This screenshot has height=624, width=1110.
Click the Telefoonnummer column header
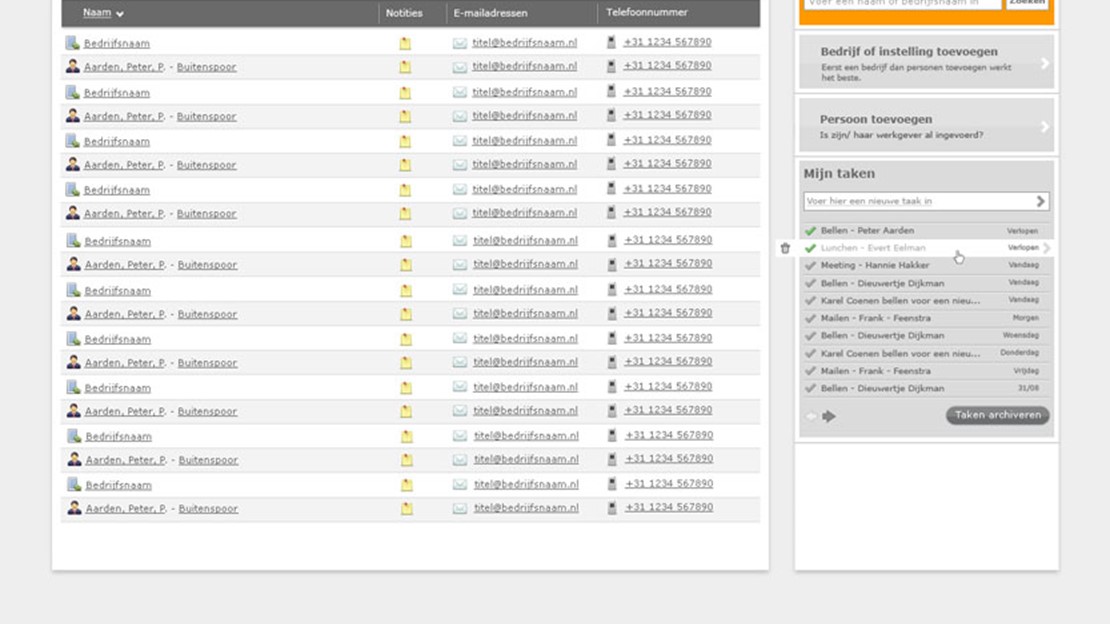(x=647, y=13)
